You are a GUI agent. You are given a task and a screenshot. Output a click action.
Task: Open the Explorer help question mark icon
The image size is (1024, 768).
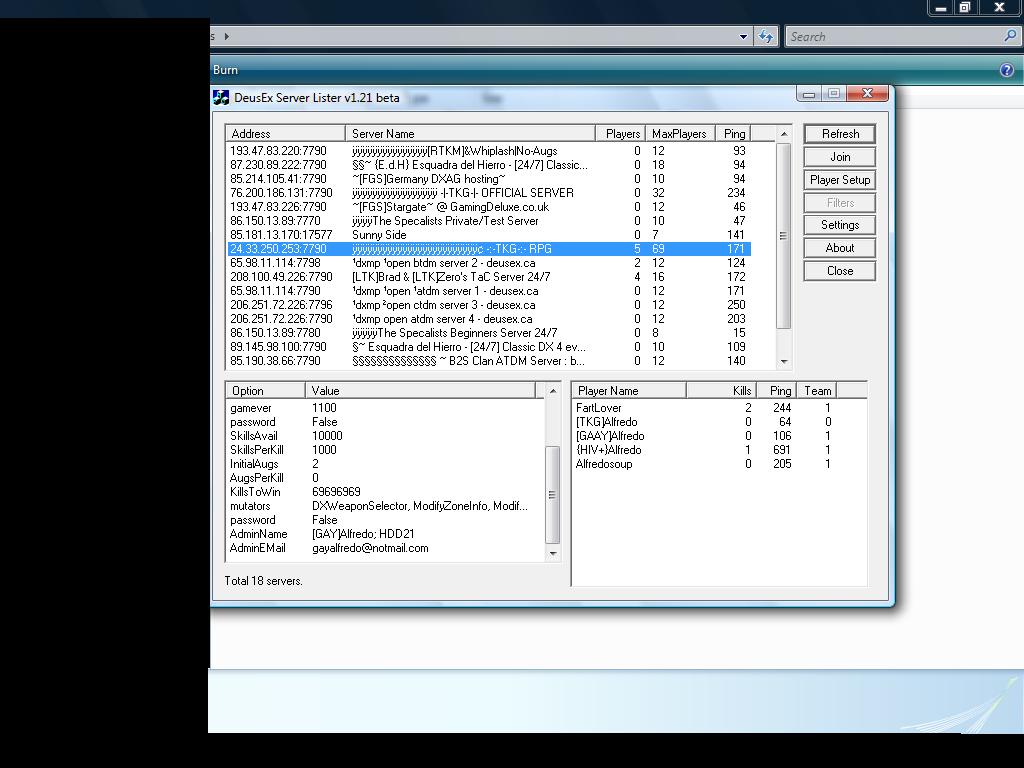(x=1006, y=70)
